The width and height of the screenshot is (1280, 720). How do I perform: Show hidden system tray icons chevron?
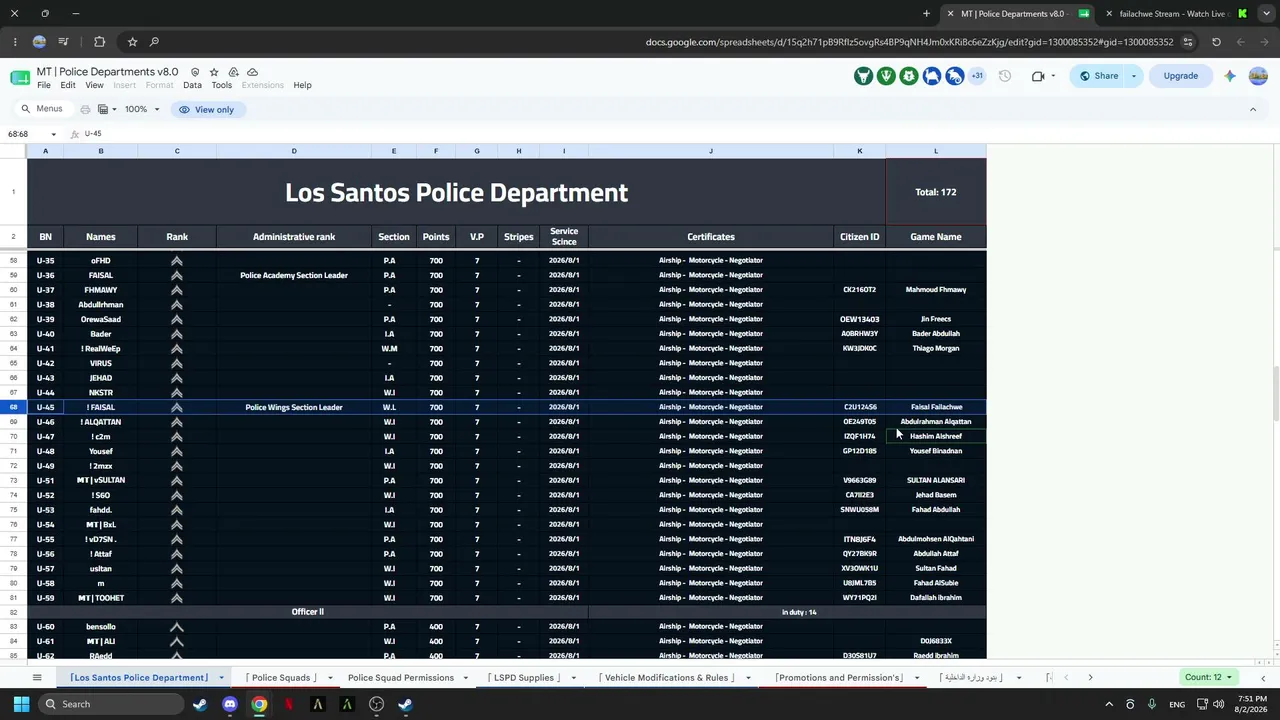pos(1108,704)
